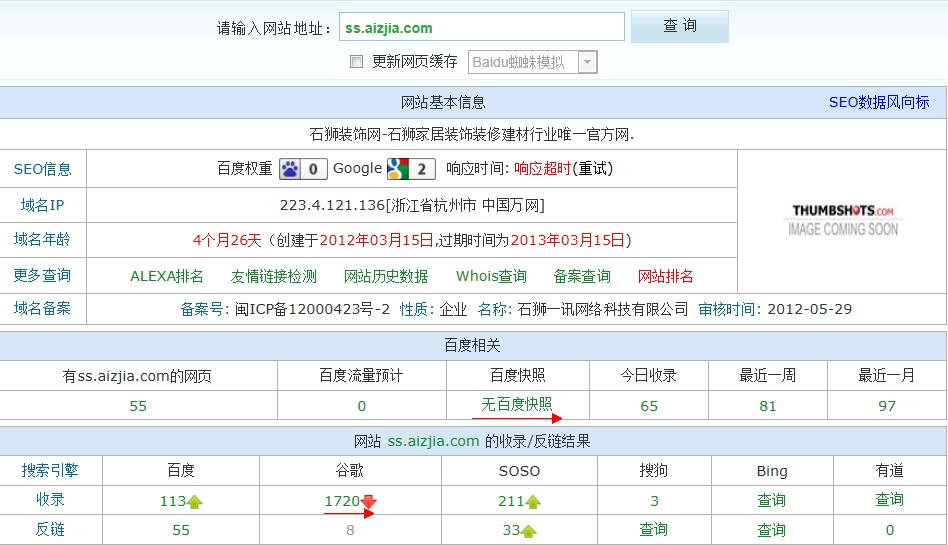Click the Baidu paw weight icon
The image size is (948, 545).
[x=290, y=169]
